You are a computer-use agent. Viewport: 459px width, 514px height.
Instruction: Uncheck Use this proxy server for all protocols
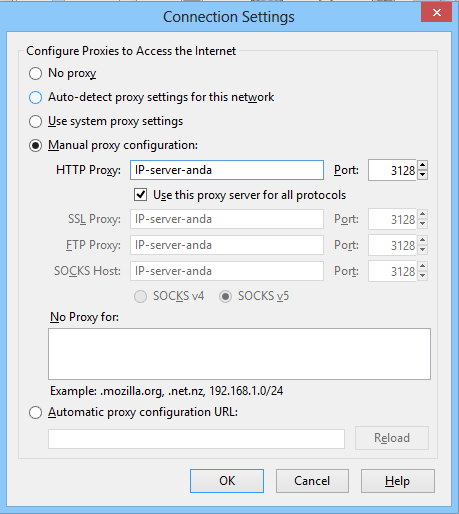coord(140,194)
